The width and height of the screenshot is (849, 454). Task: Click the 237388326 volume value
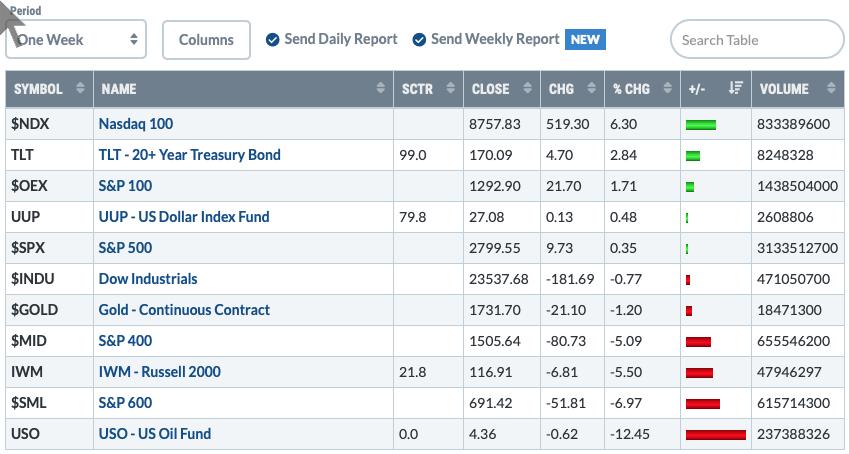tap(793, 433)
